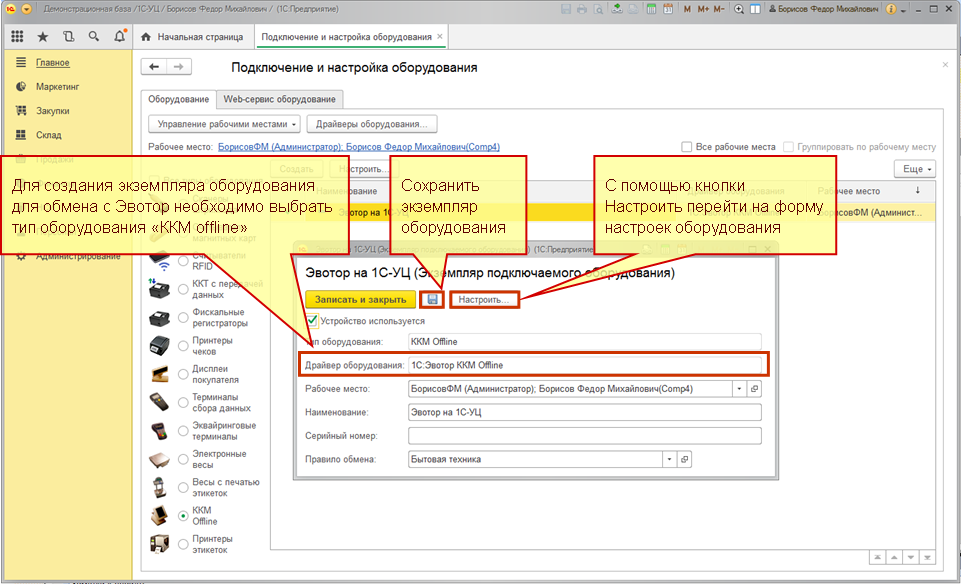Click the Back arrow button
The height and width of the screenshot is (584, 962).
pyautogui.click(x=154, y=67)
